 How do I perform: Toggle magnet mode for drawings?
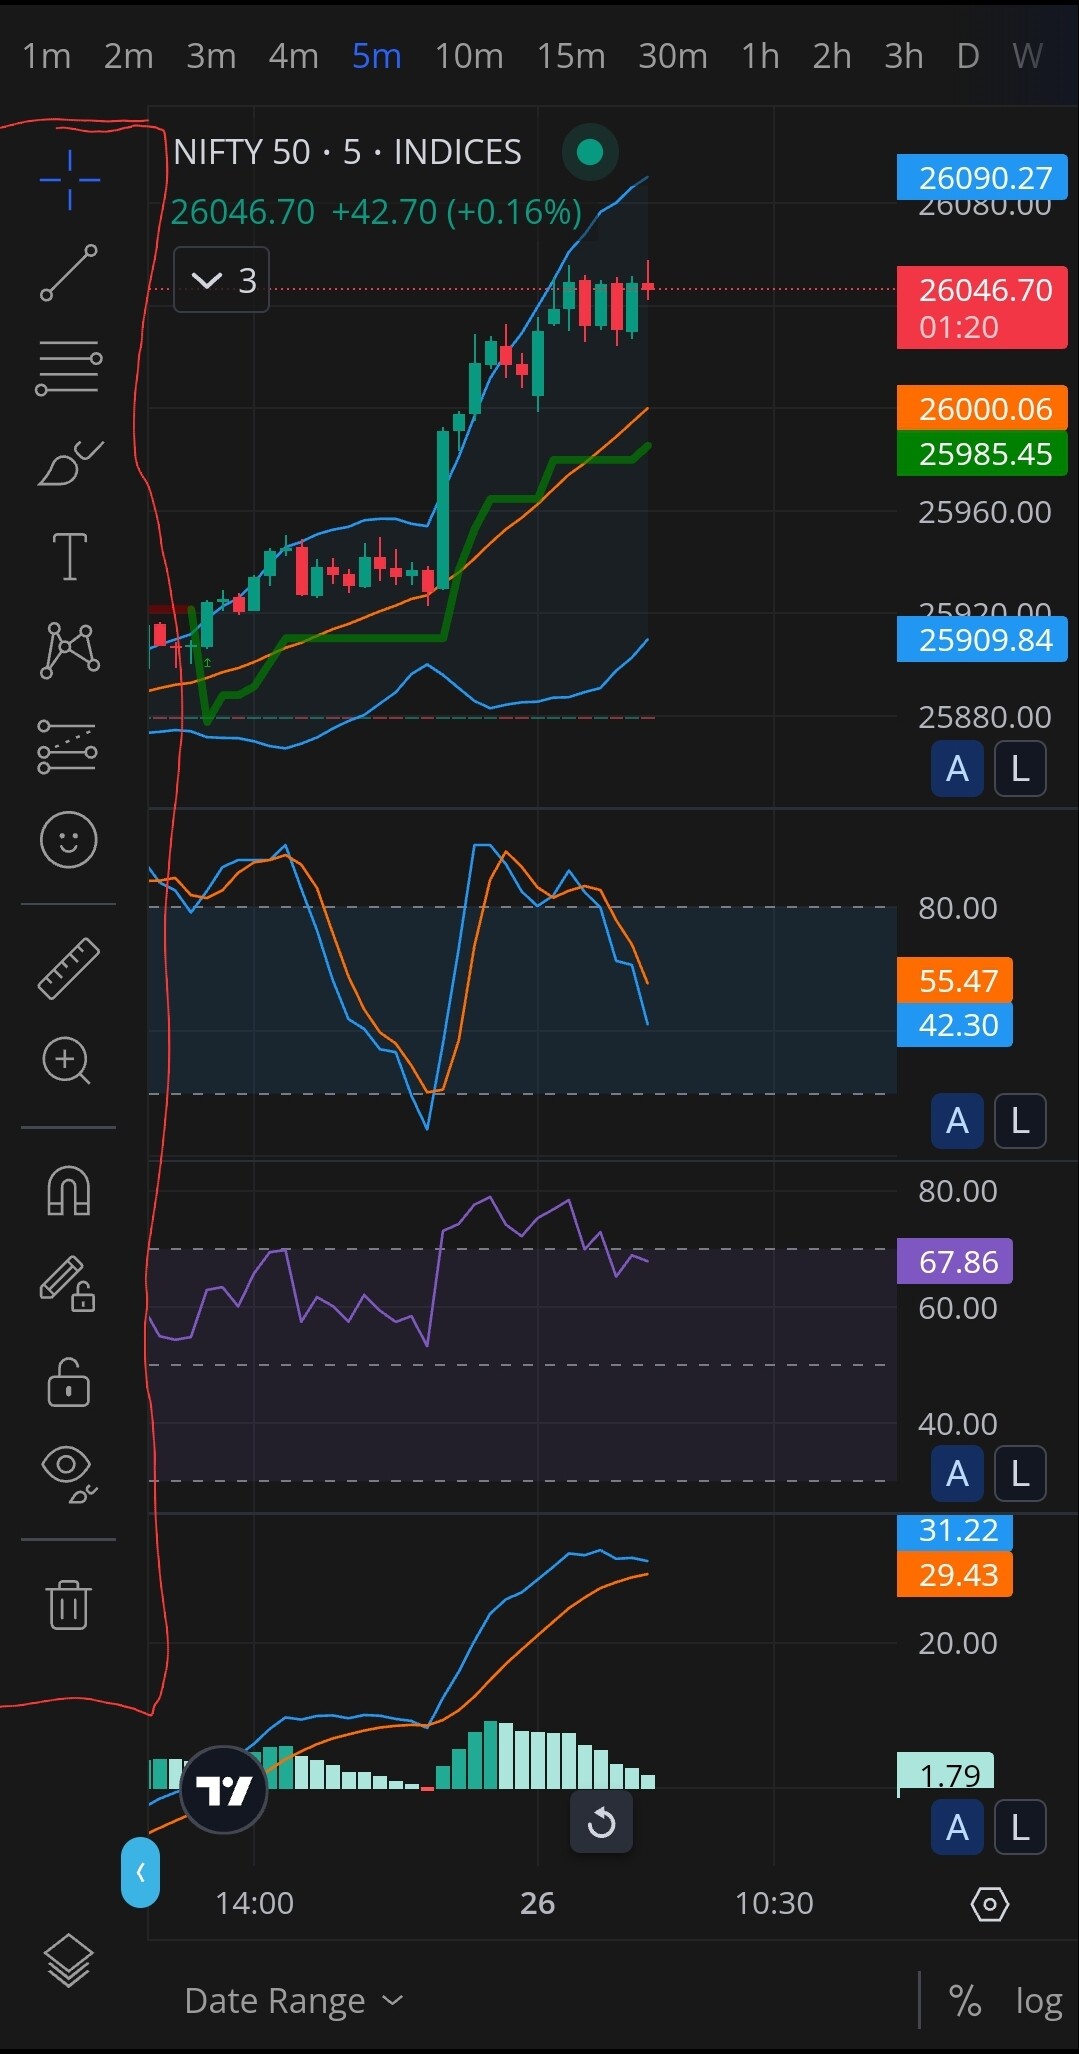[69, 1191]
